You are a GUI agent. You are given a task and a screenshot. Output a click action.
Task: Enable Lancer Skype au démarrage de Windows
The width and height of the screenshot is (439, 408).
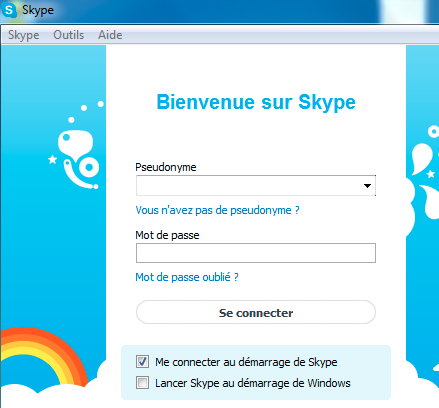(x=142, y=383)
